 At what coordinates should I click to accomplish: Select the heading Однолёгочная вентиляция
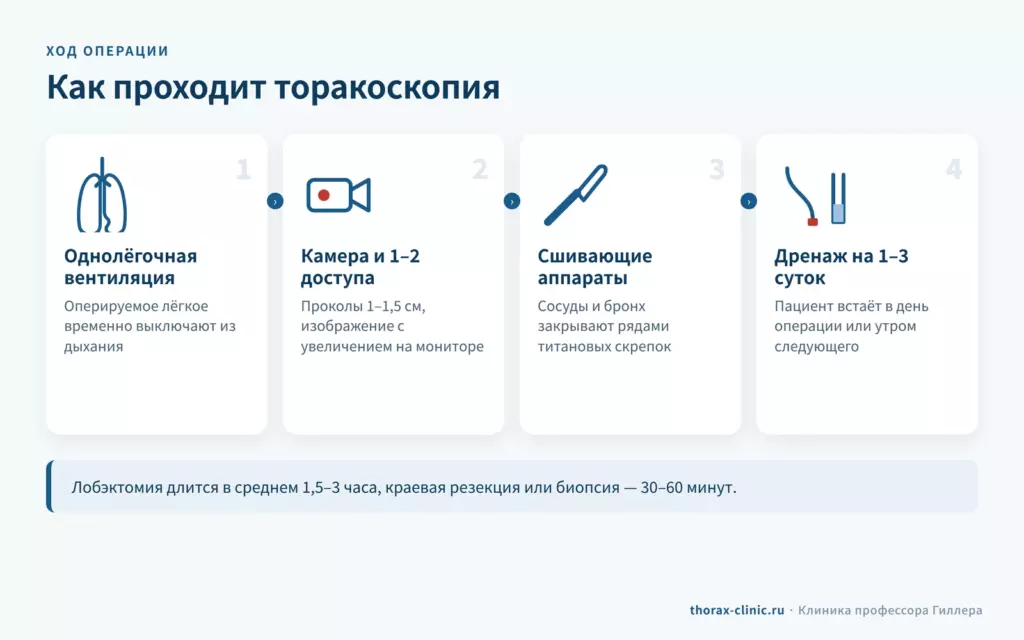[x=131, y=266]
